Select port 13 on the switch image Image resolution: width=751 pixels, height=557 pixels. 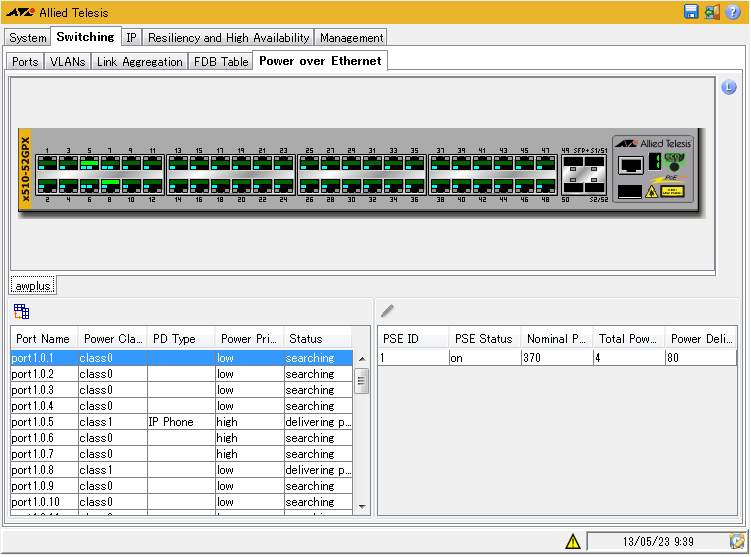tap(178, 163)
